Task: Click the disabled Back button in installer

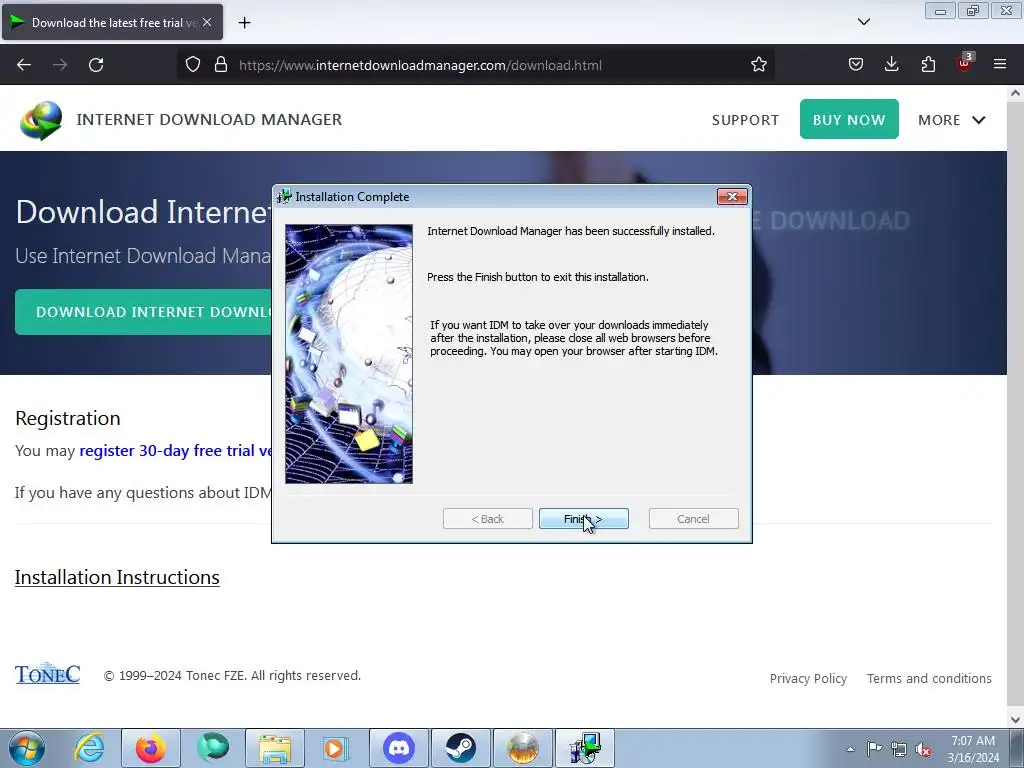Action: (x=487, y=519)
